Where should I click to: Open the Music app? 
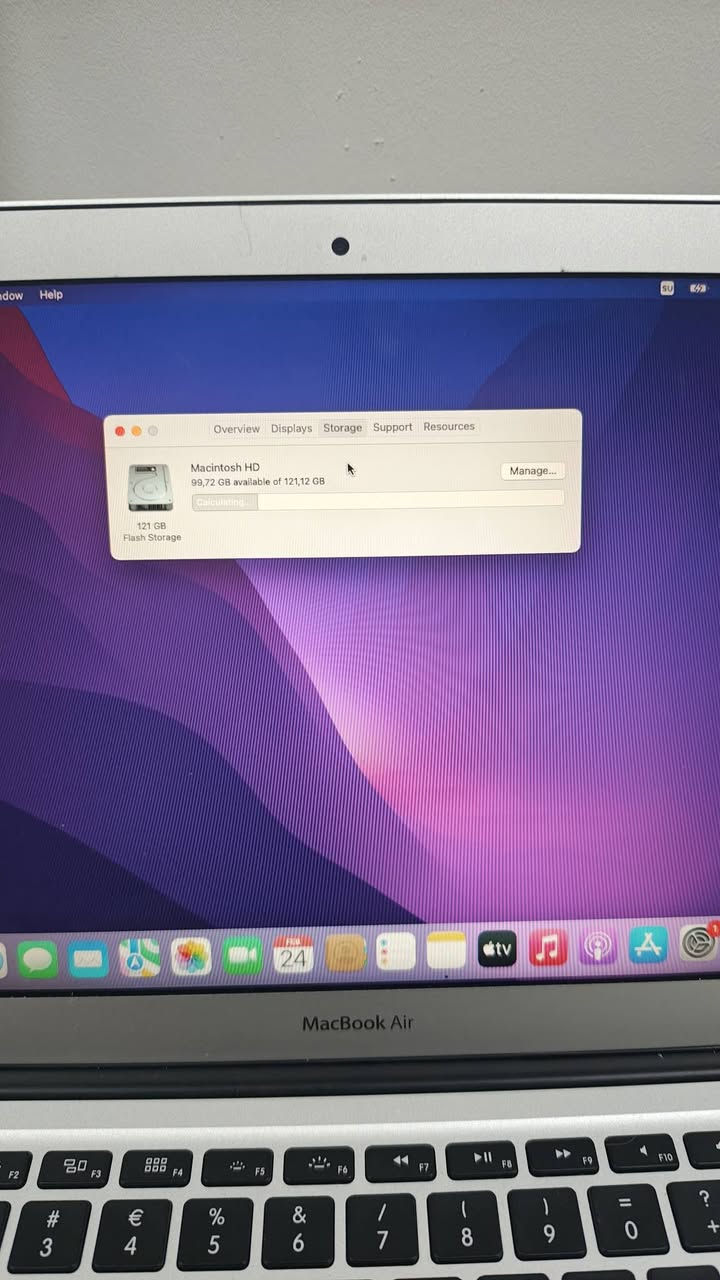pyautogui.click(x=547, y=948)
